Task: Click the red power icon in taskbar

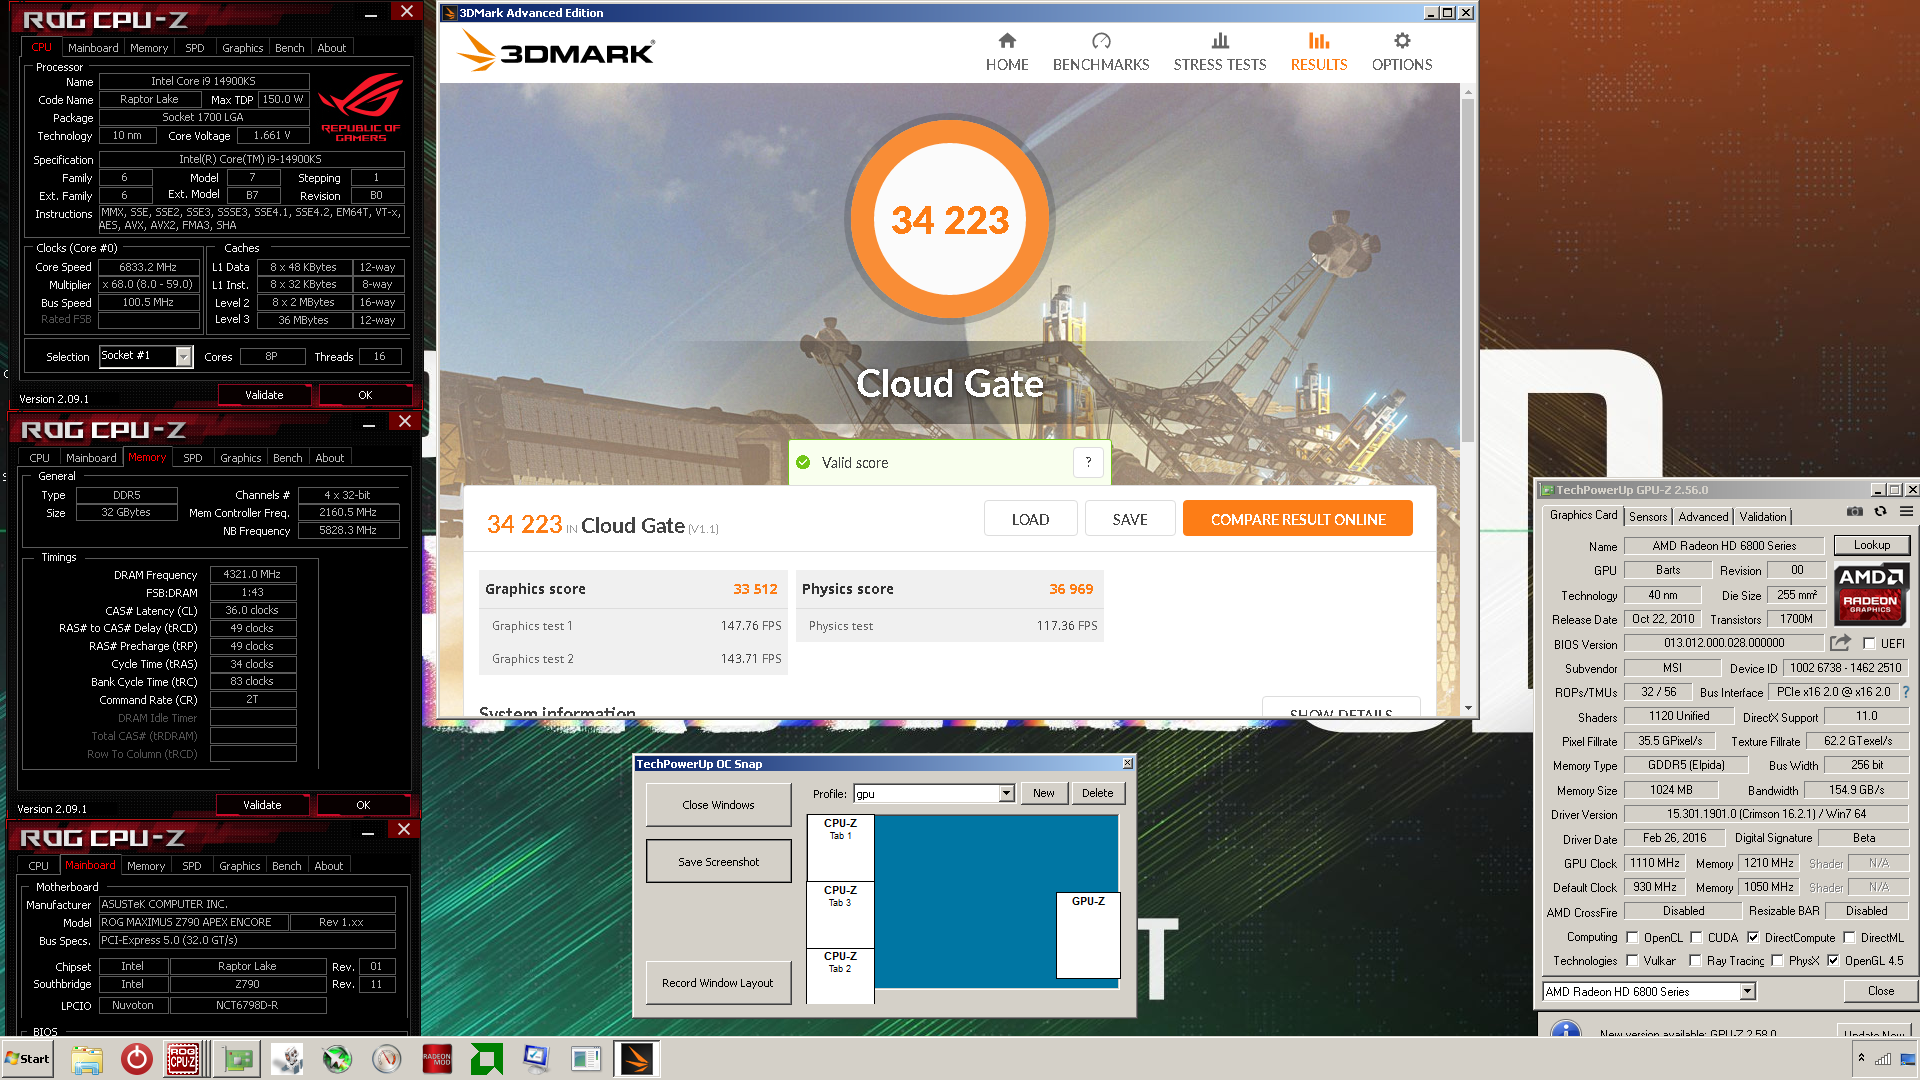Action: tap(136, 1059)
